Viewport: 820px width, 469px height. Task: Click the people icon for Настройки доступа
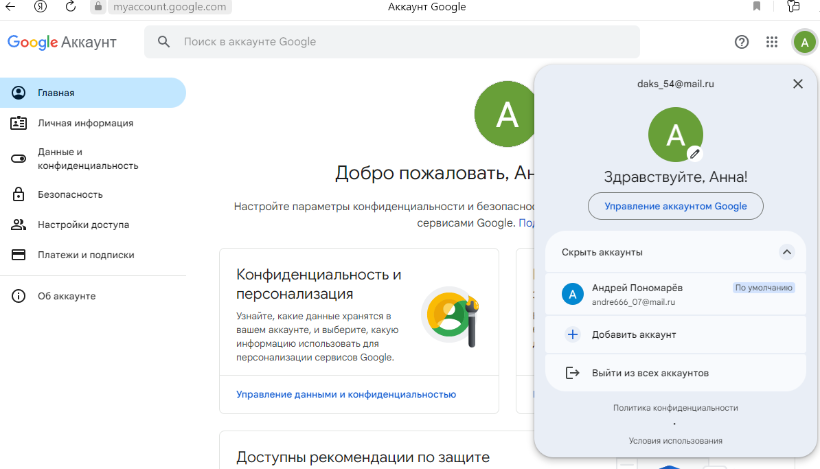click(x=18, y=224)
